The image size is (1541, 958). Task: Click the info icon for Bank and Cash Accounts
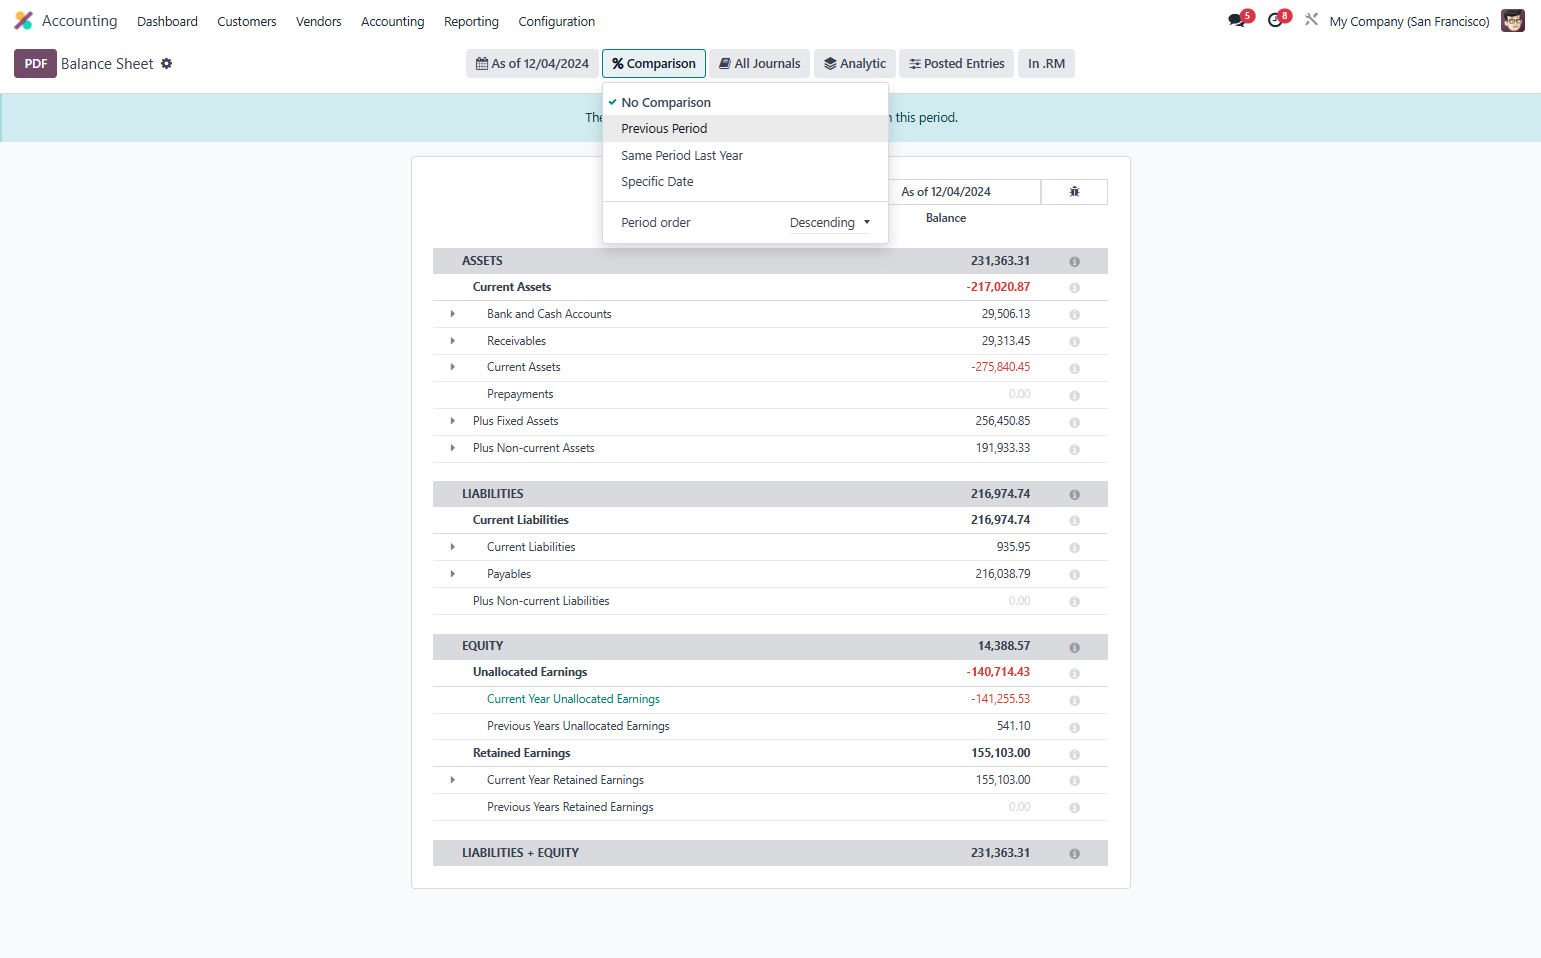(x=1074, y=315)
